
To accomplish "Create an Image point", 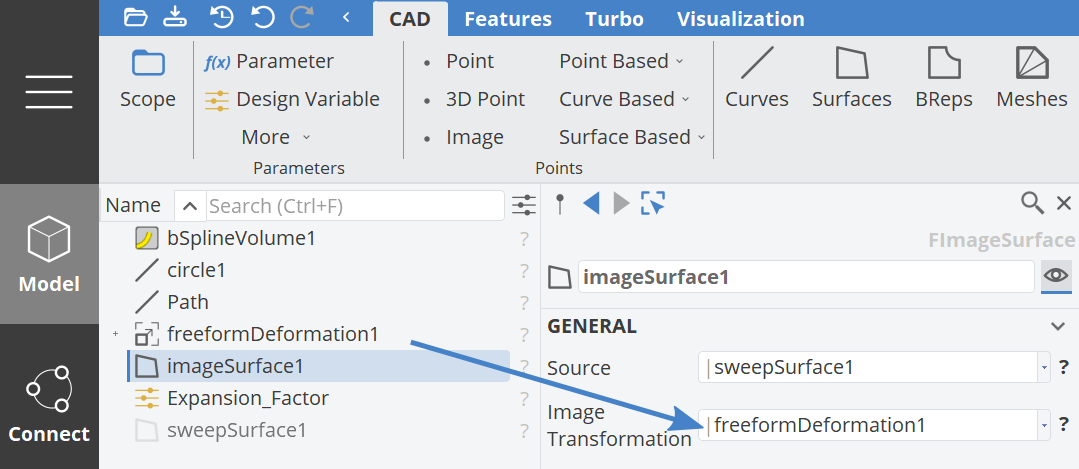I will (x=464, y=138).
